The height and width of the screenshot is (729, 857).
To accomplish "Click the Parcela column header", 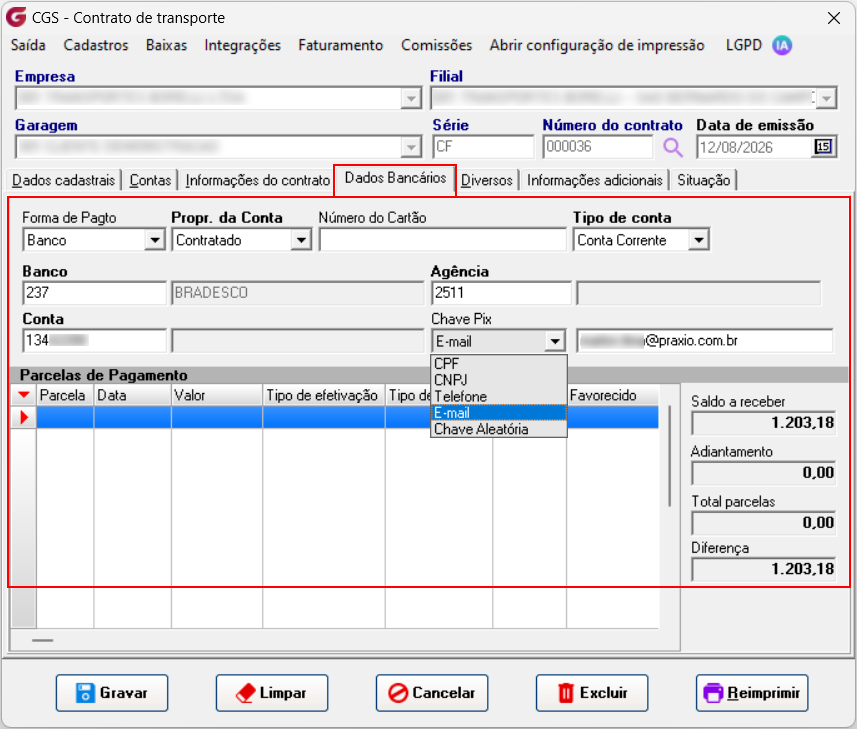I will coord(65,395).
